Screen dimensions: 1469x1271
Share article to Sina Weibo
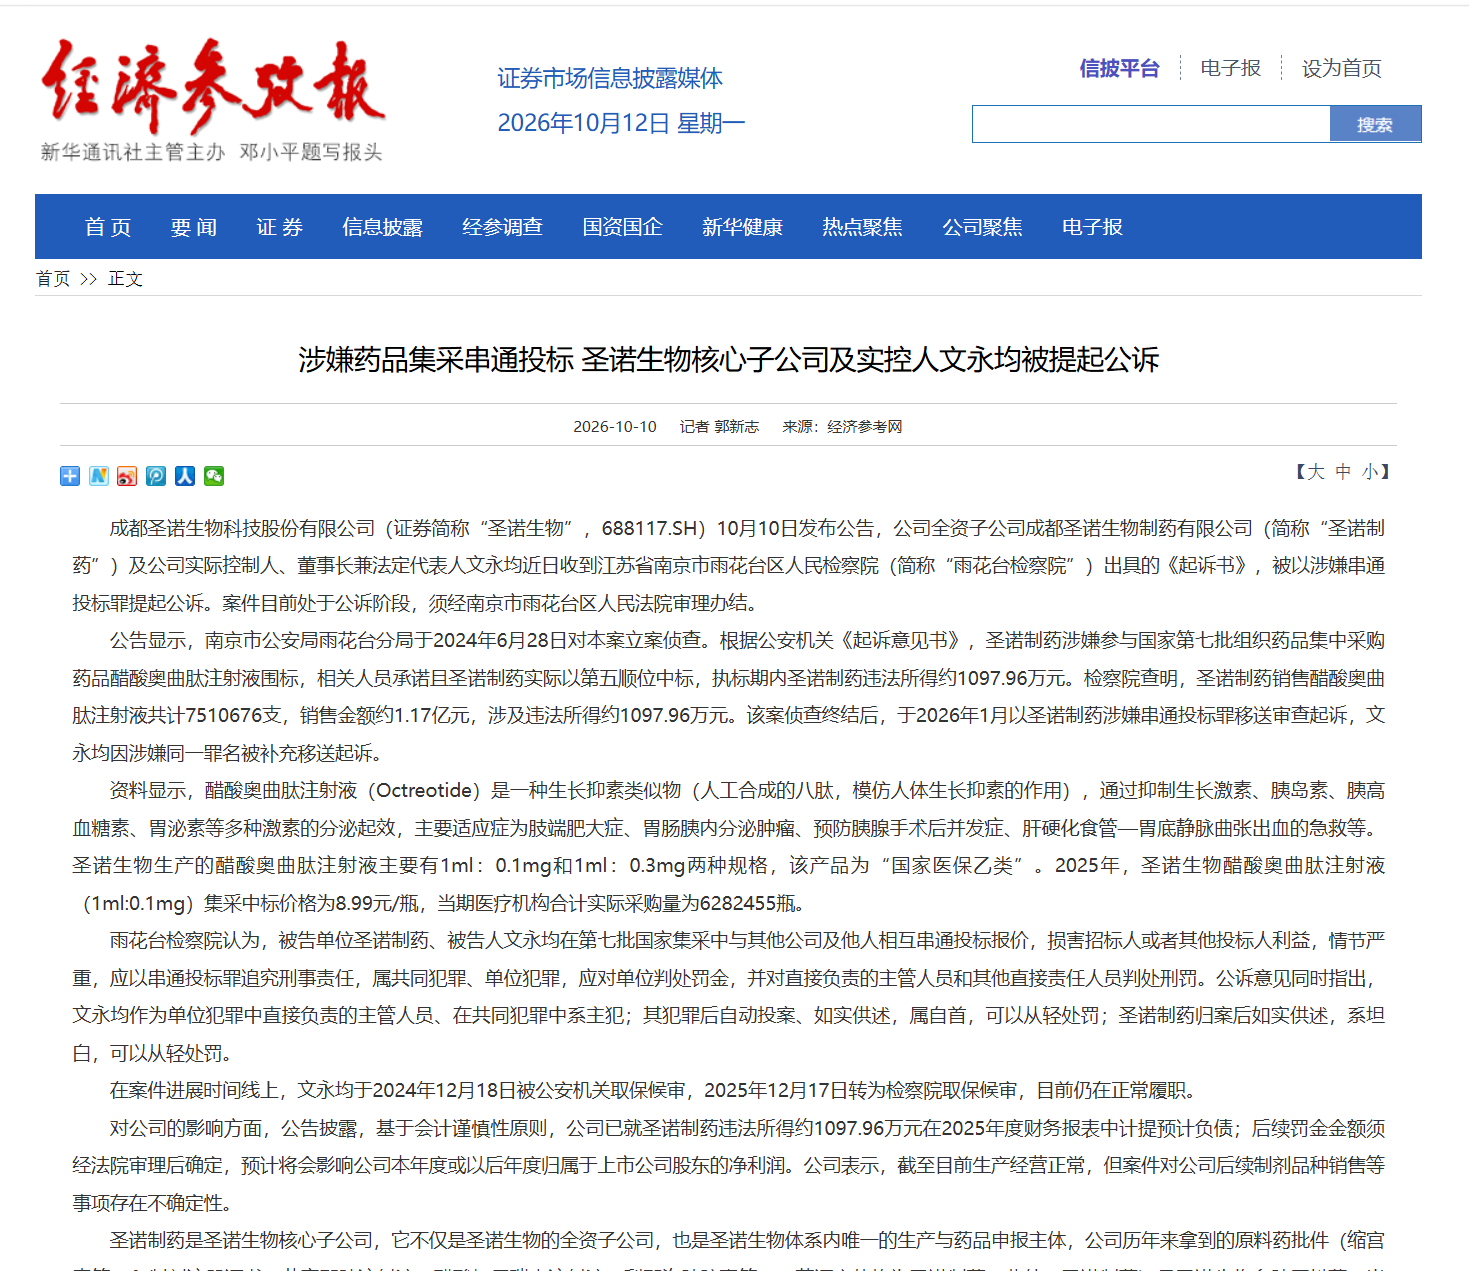tap(127, 476)
